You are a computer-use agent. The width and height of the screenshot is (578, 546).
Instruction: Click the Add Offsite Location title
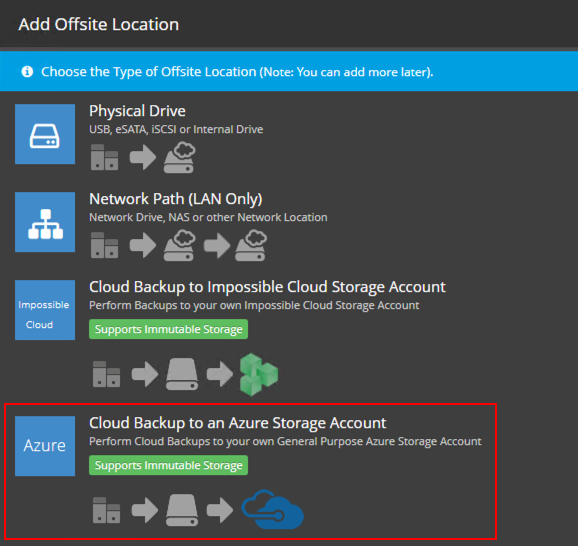(x=99, y=24)
